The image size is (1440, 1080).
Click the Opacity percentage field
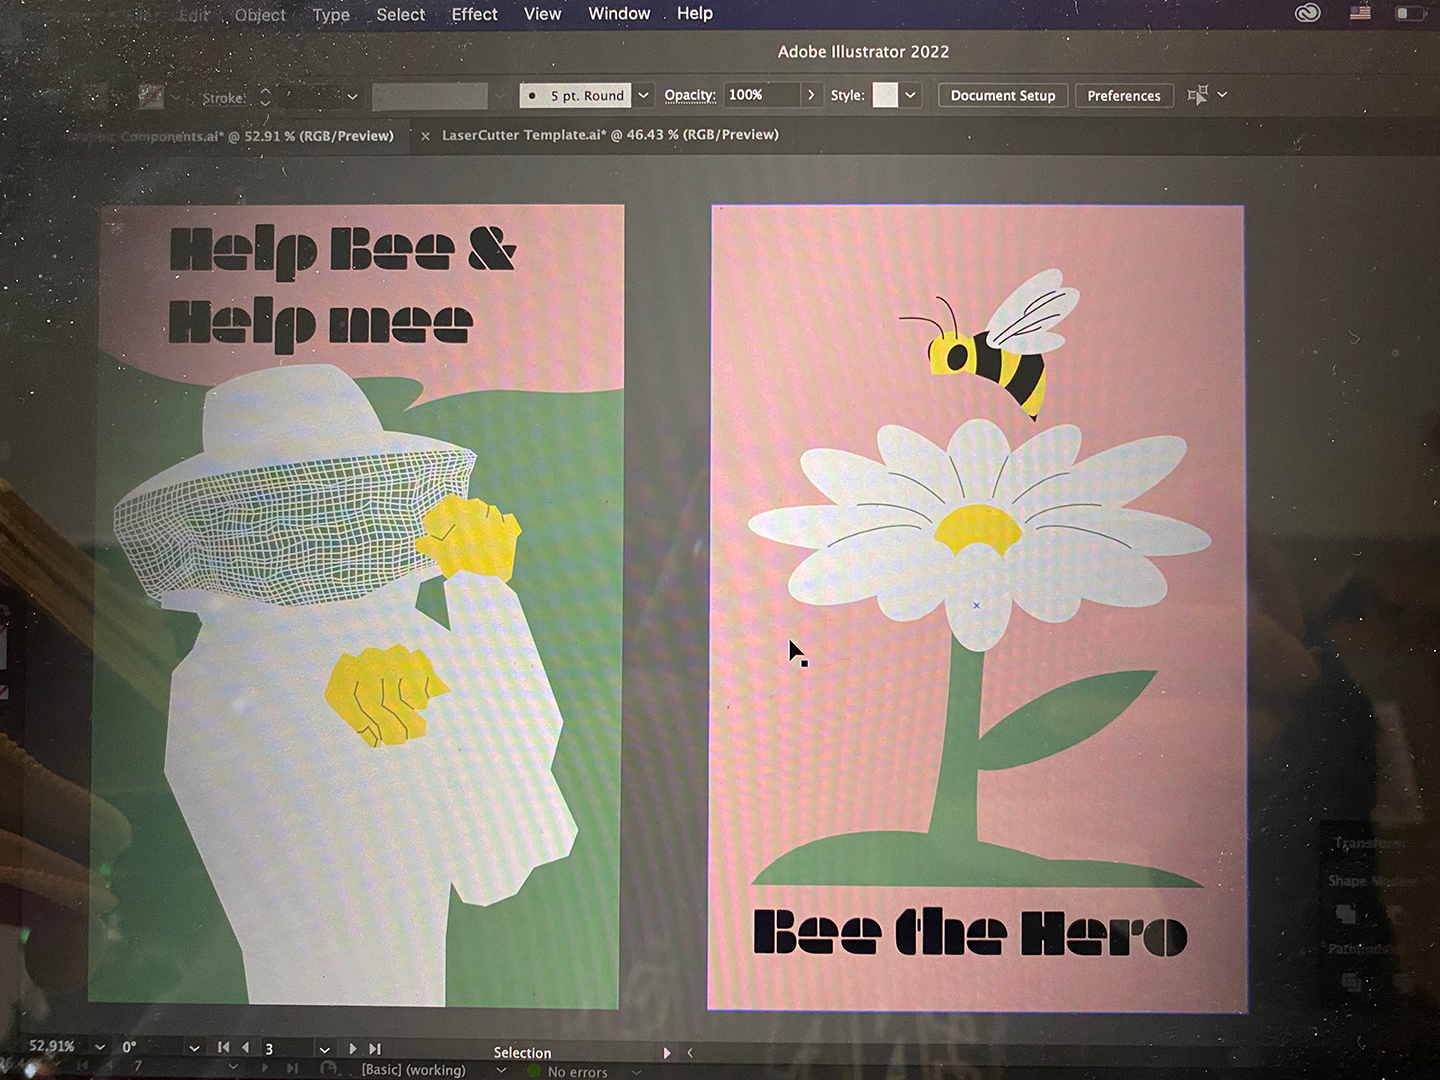[x=762, y=95]
